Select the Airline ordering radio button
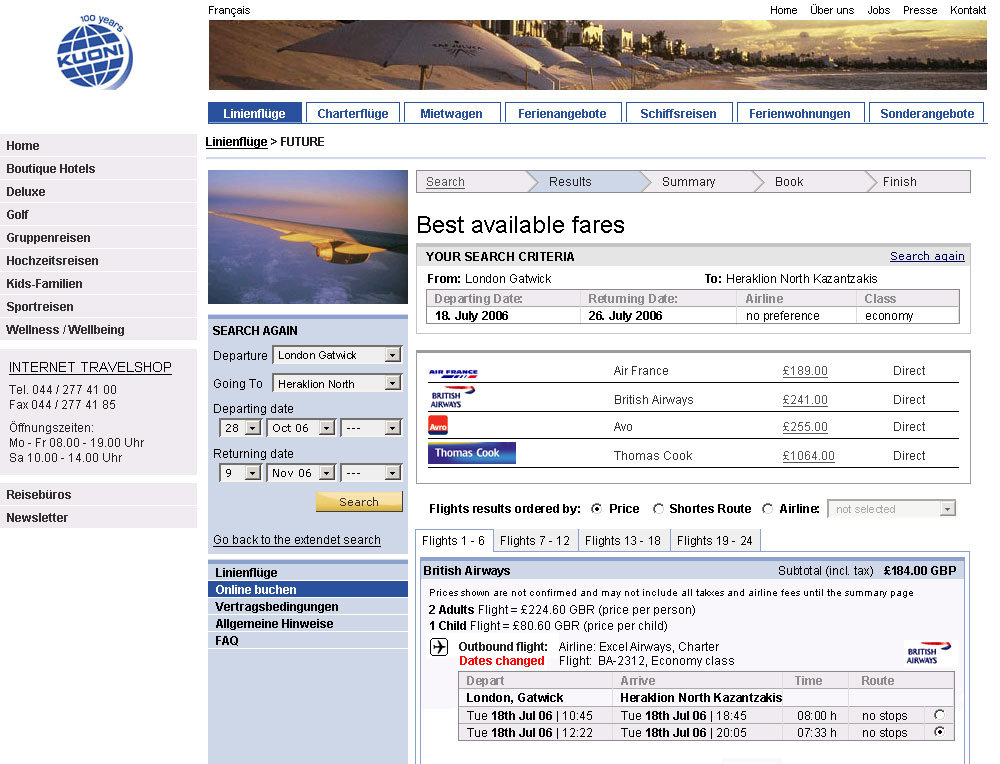 click(768, 508)
